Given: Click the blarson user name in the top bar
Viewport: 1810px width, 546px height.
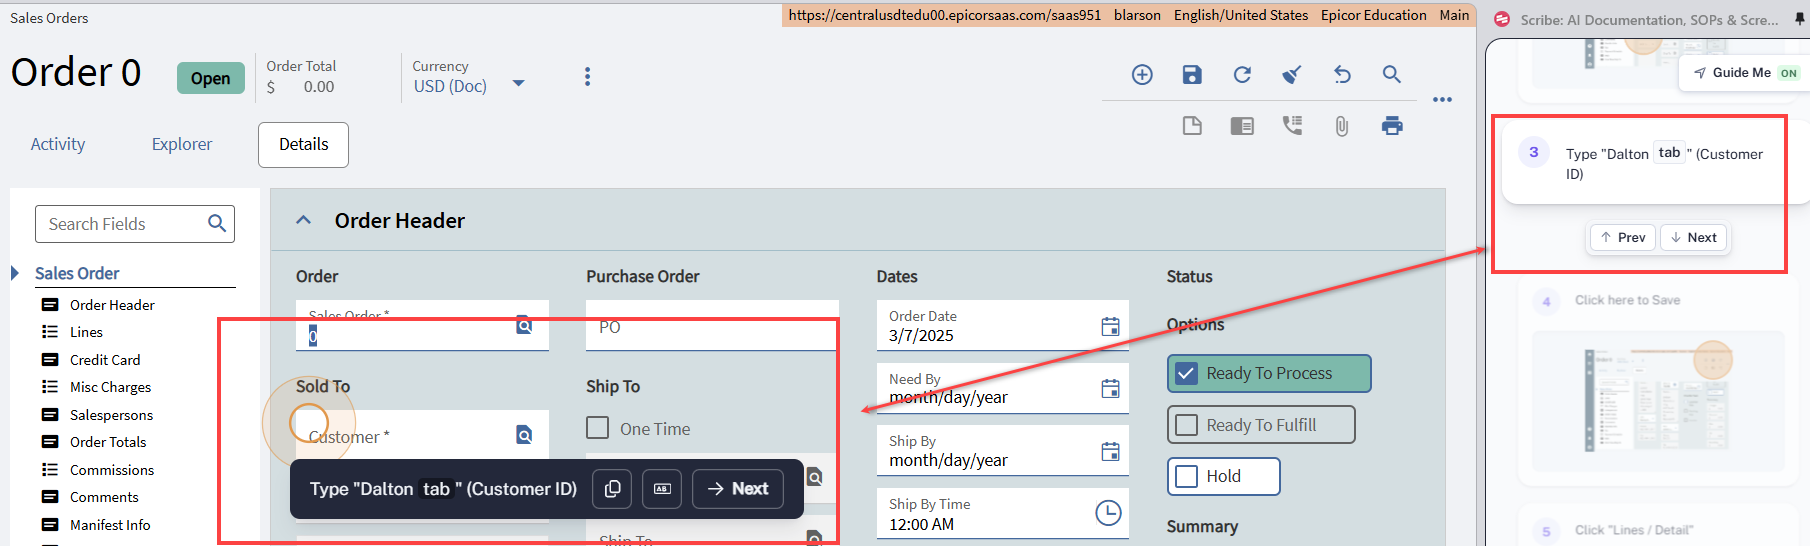Looking at the screenshot, I should point(1137,15).
